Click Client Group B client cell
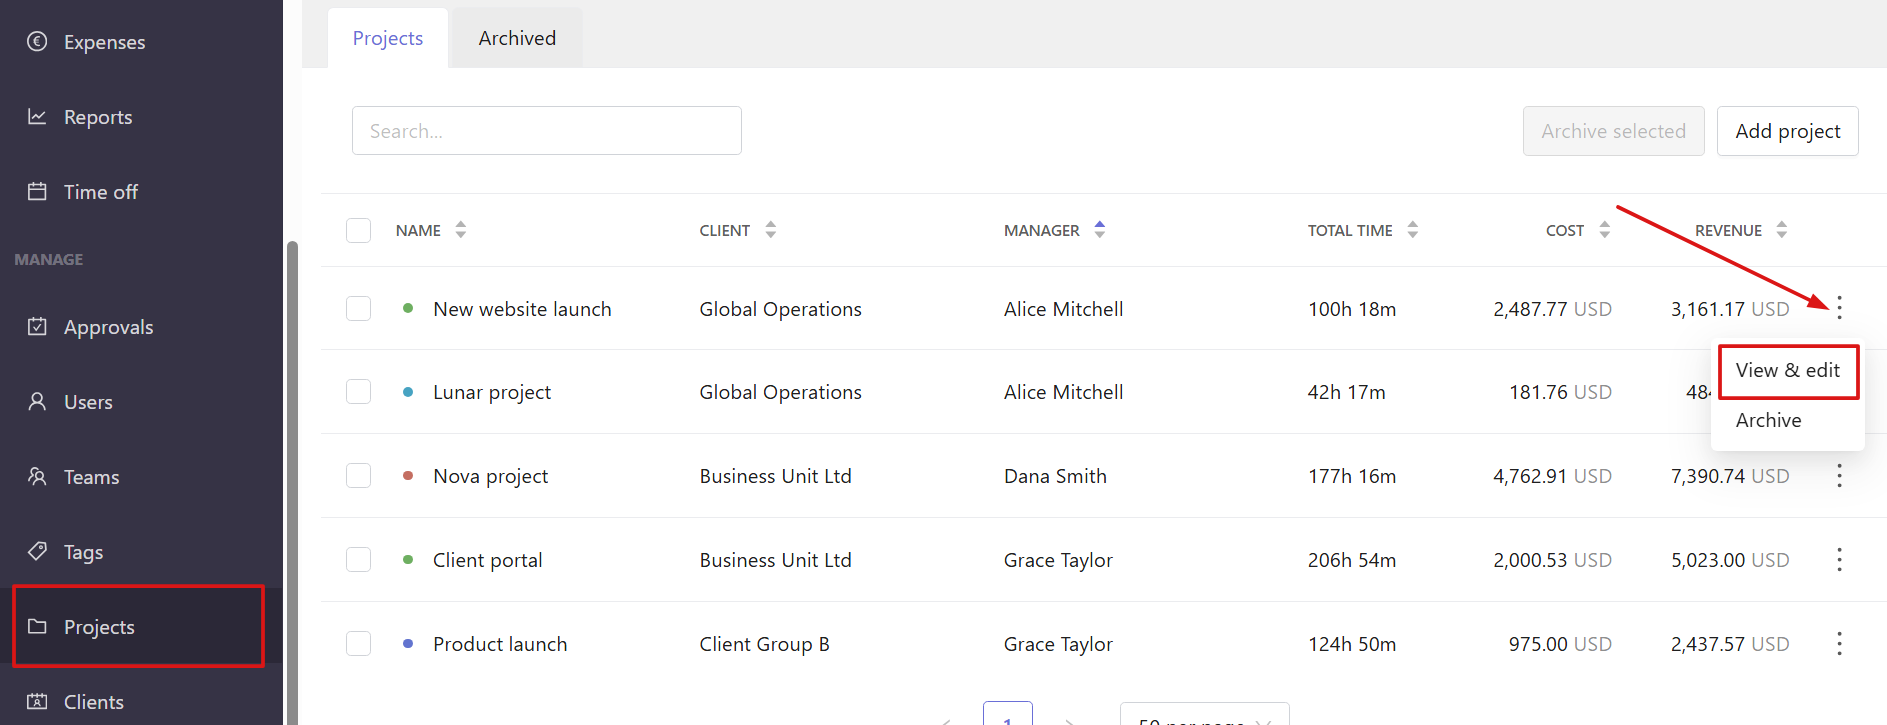The image size is (1887, 725). [765, 644]
